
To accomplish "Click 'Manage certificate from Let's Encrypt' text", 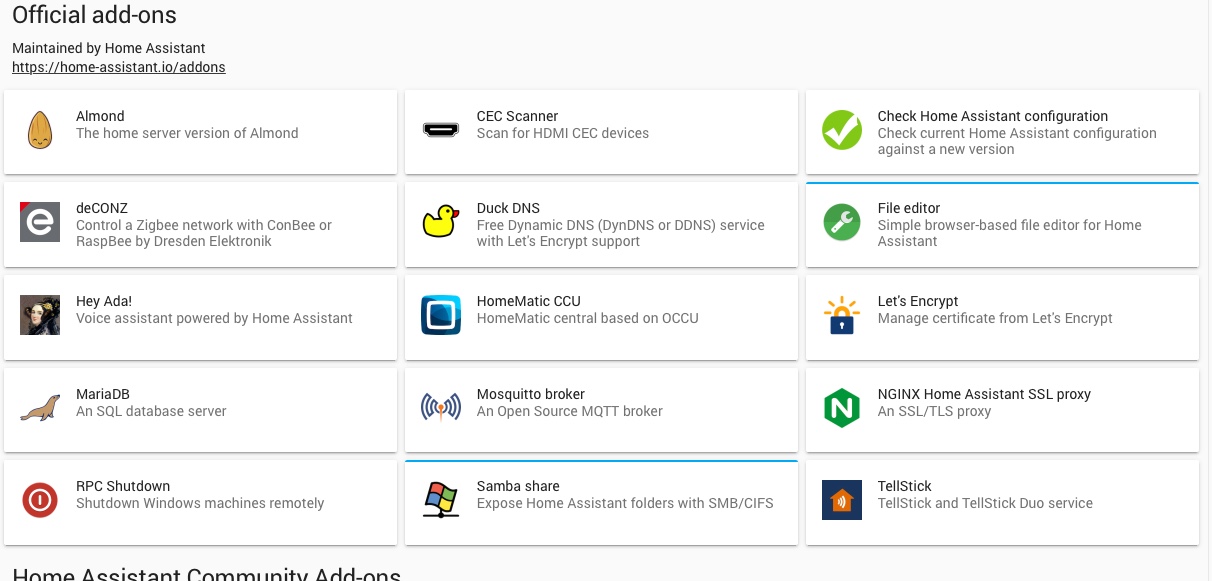I will [995, 318].
